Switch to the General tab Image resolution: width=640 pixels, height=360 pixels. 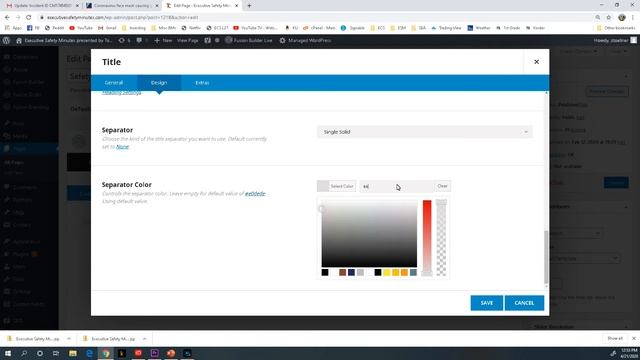(x=114, y=82)
